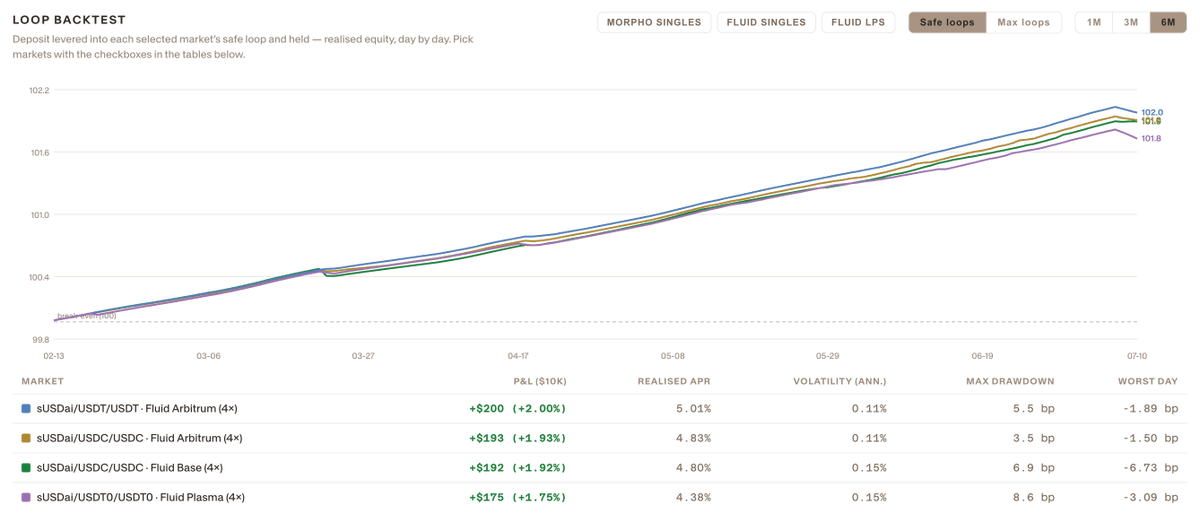Image resolution: width=1200 pixels, height=522 pixels.
Task: Select the sUSDai/USDT/USDT · Fluid Arbitrum (4×) row
Action: click(x=600, y=409)
